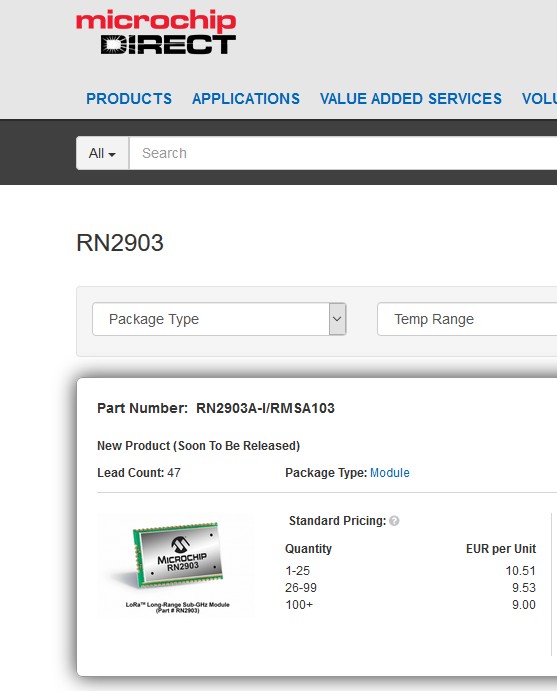Open the Temp Range dropdown

(x=467, y=319)
